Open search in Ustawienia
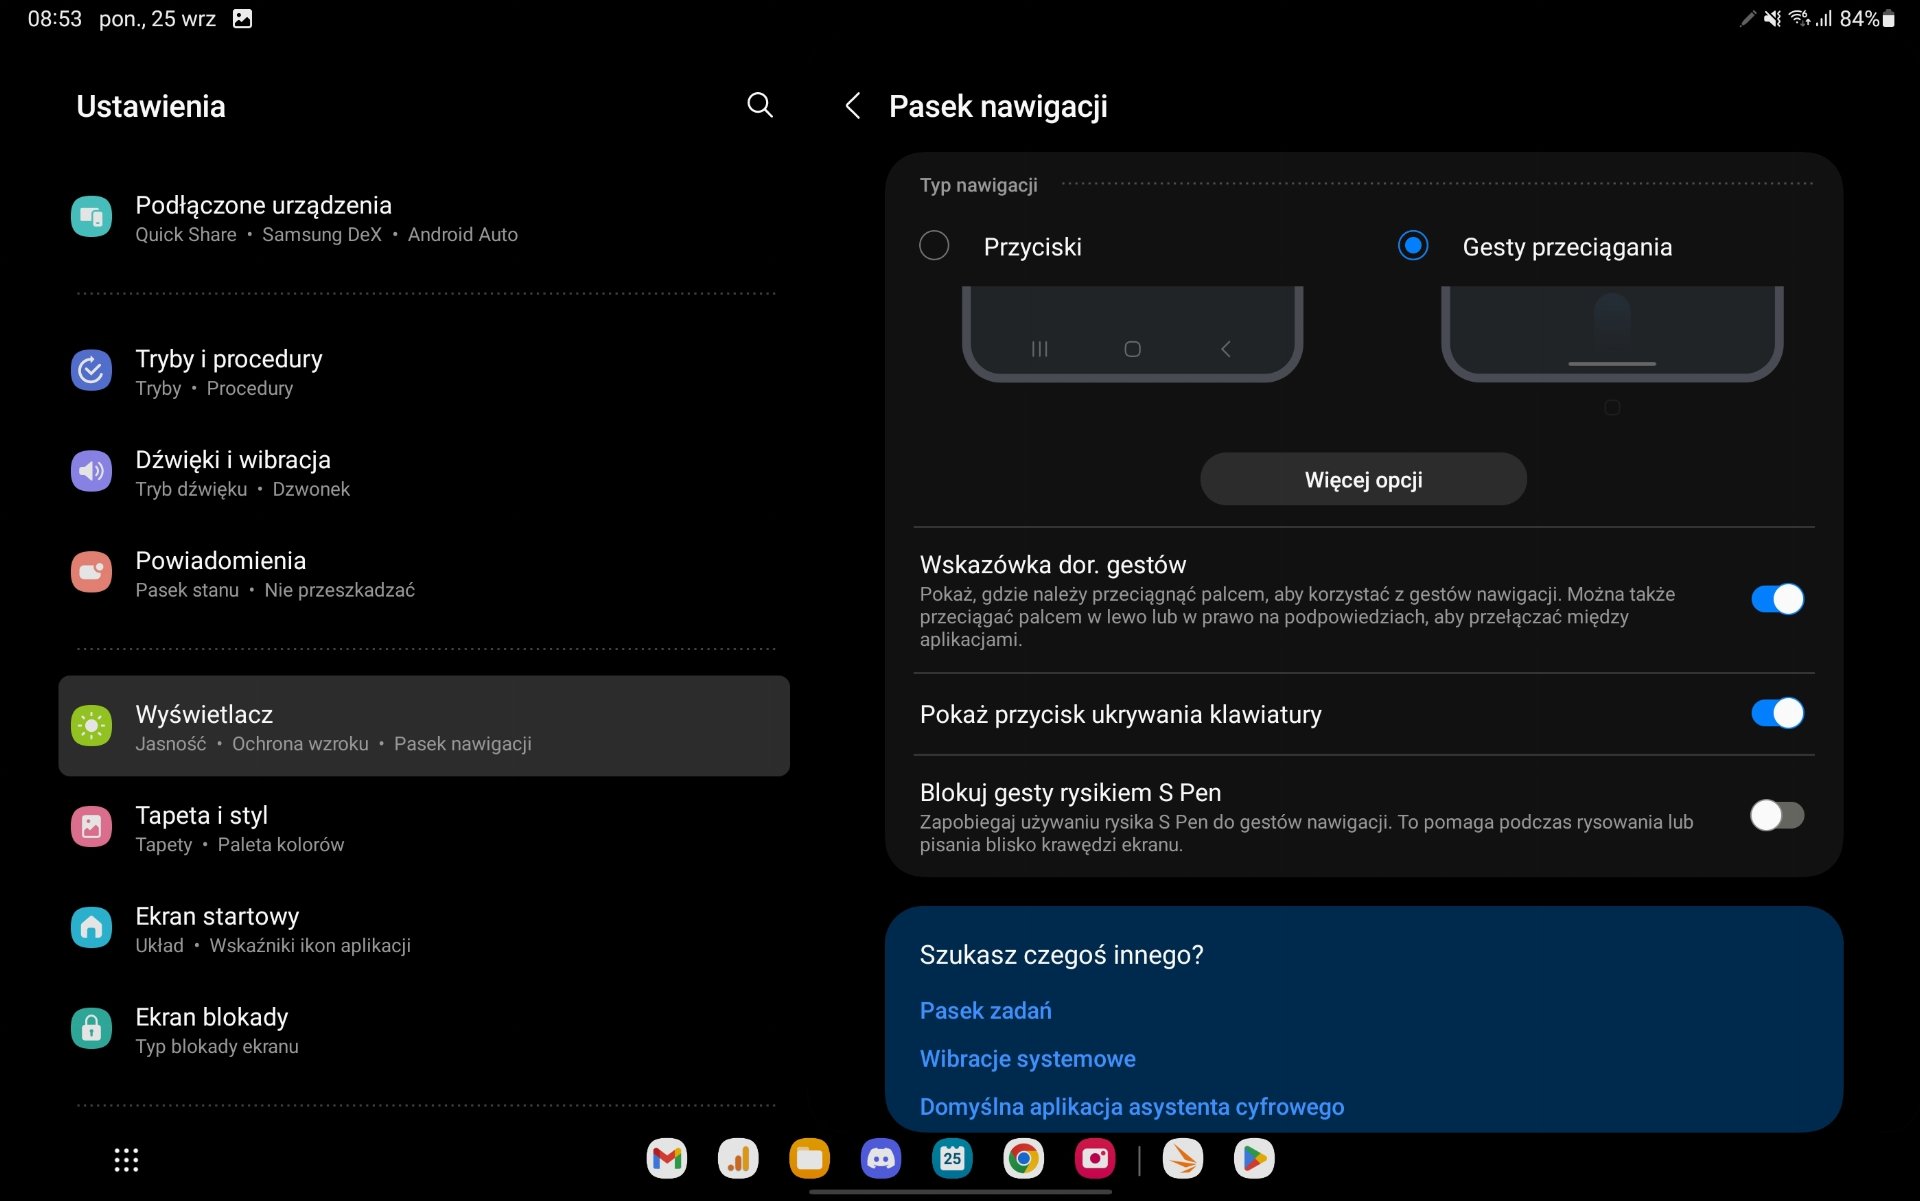Image resolution: width=1920 pixels, height=1201 pixels. tap(760, 105)
